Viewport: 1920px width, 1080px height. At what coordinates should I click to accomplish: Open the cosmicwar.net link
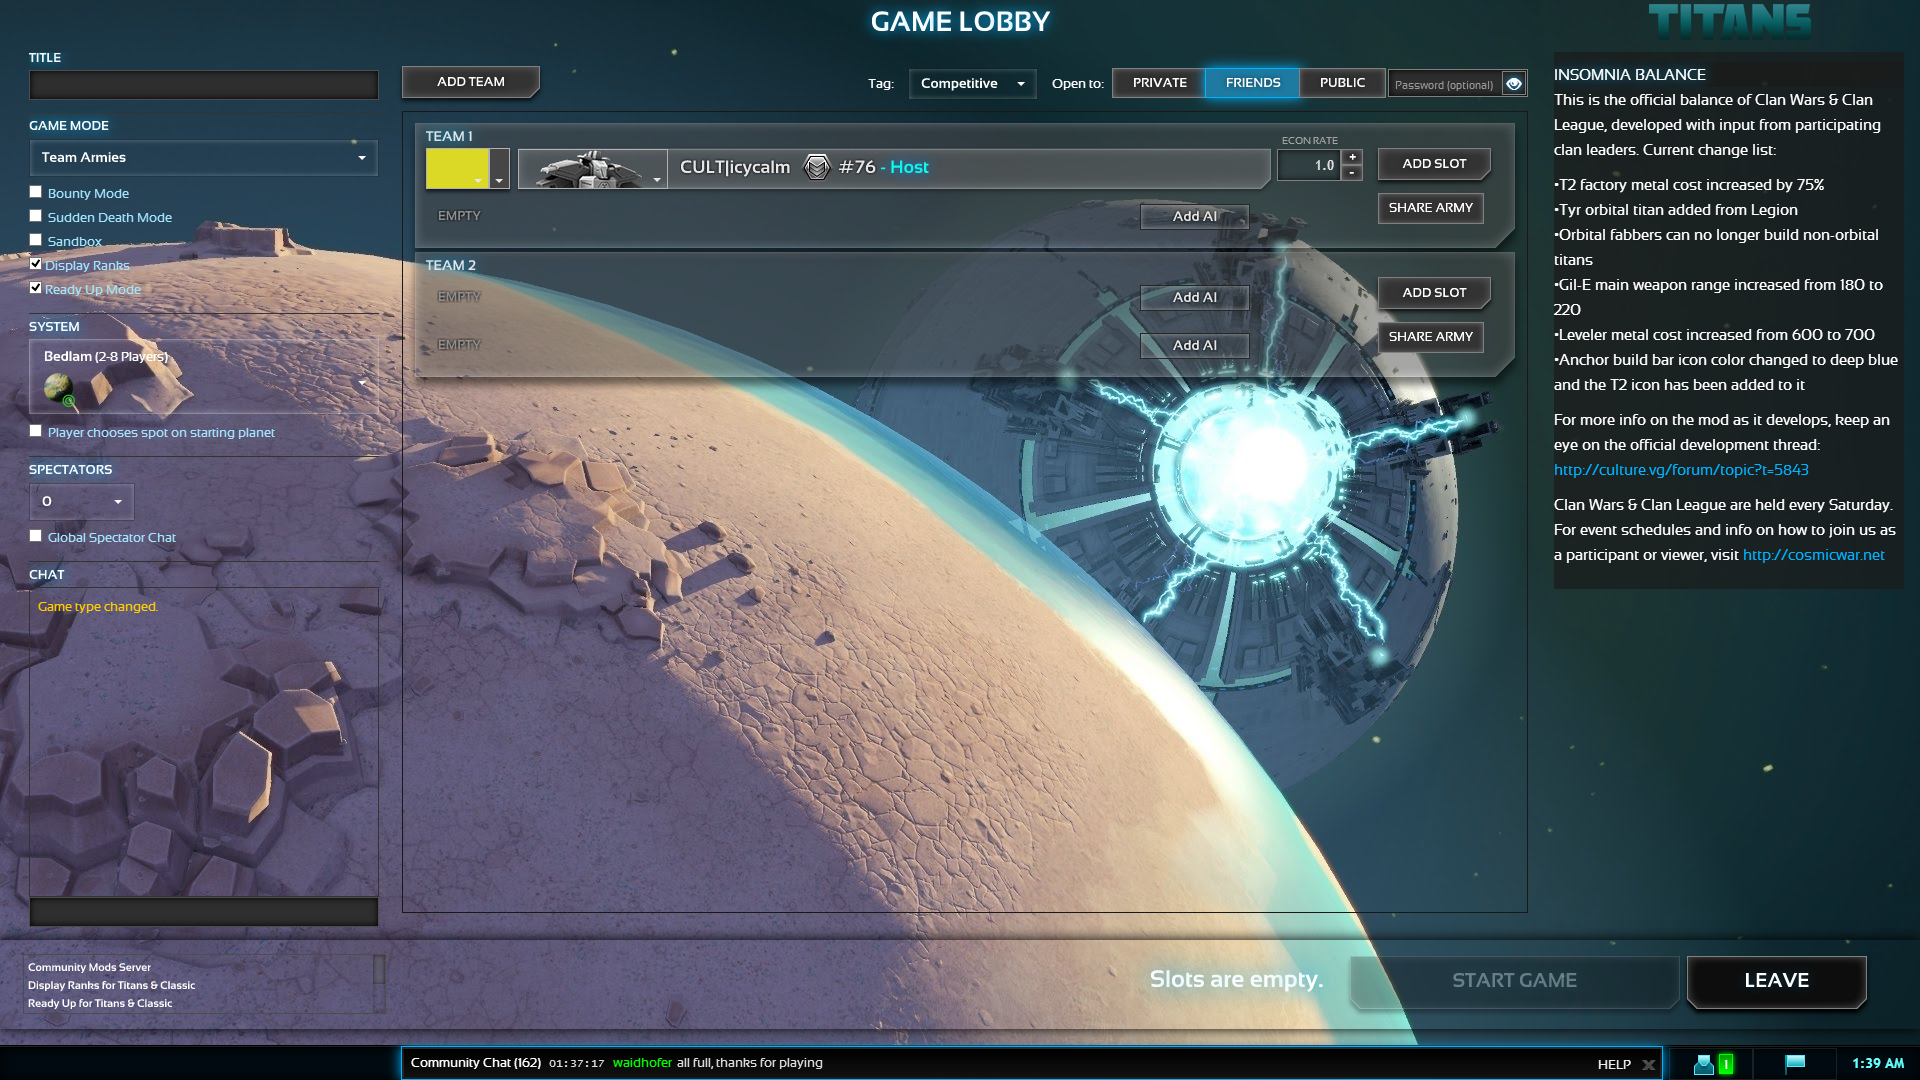pyautogui.click(x=1813, y=555)
